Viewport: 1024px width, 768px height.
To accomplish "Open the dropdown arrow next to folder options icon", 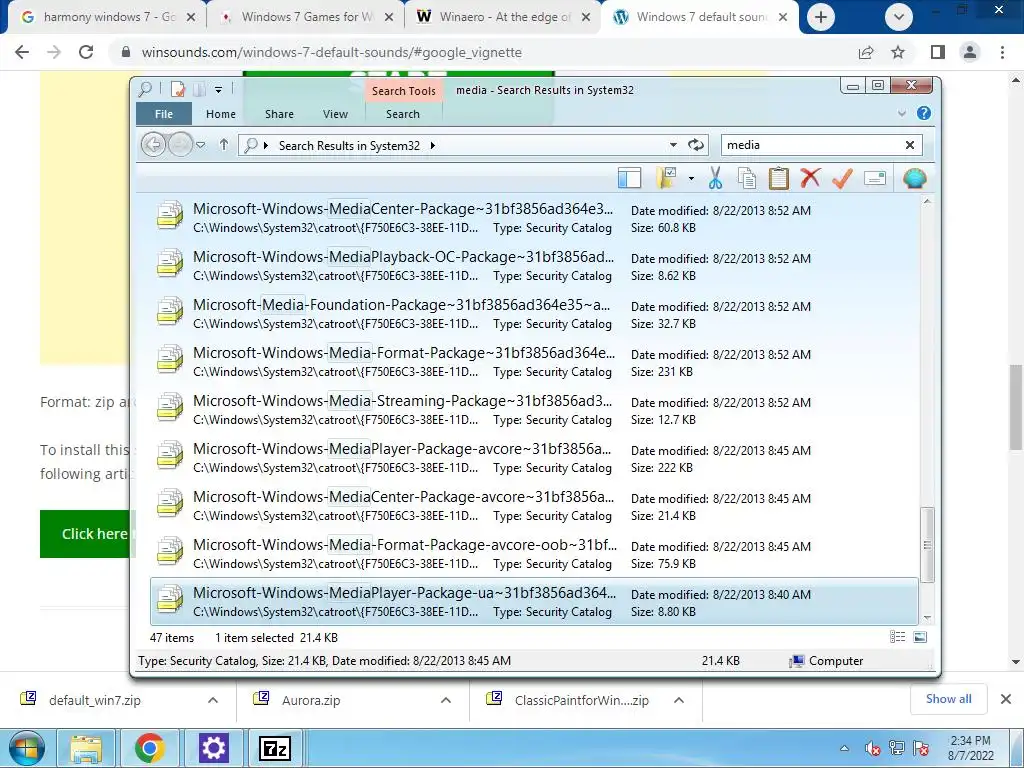I will [691, 178].
